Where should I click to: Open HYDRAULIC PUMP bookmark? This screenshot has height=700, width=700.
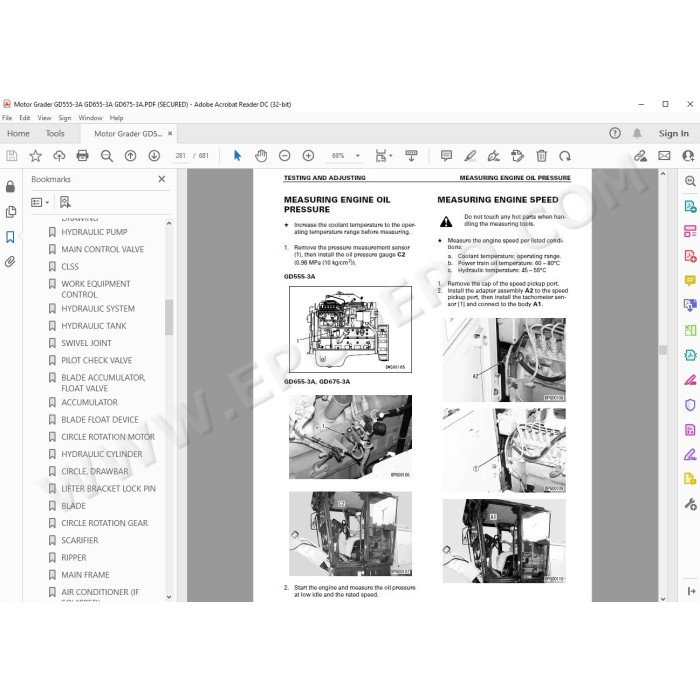click(94, 232)
